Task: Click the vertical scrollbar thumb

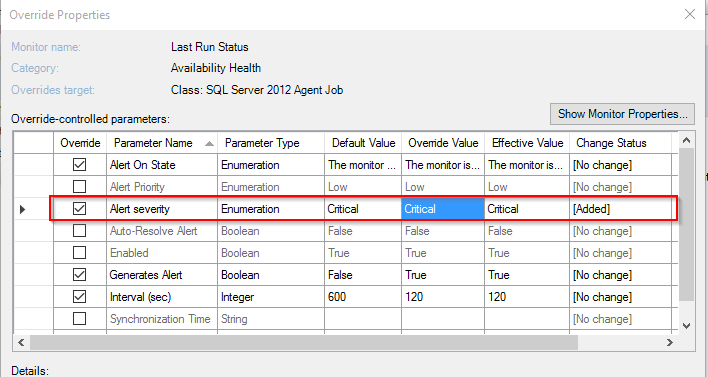Action: (x=686, y=224)
